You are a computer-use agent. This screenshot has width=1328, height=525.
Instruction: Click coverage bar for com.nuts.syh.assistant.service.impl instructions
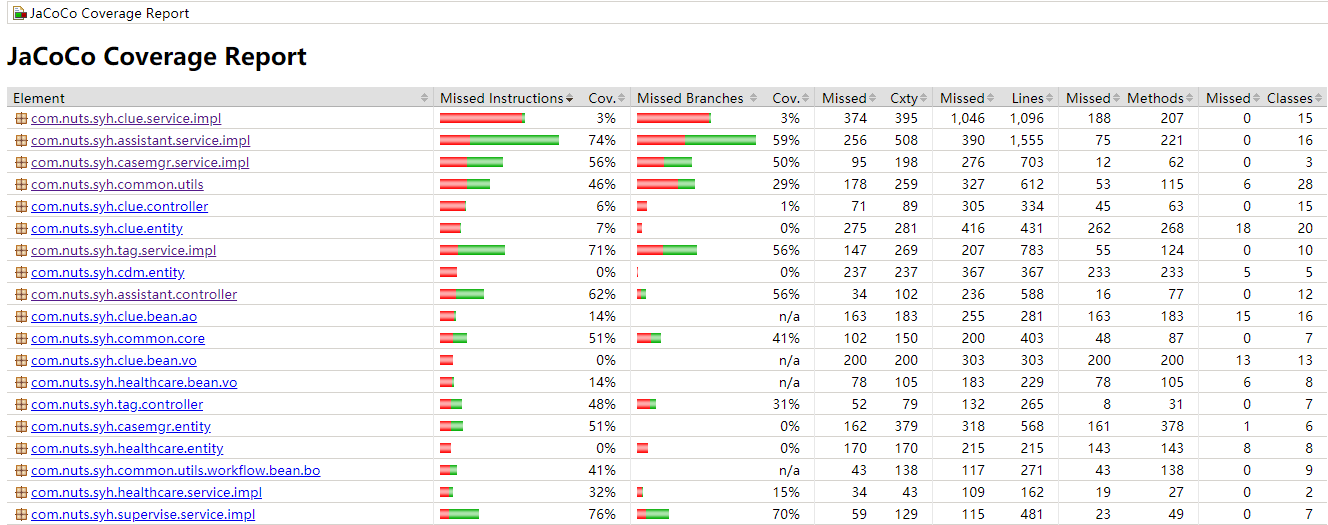coord(499,141)
